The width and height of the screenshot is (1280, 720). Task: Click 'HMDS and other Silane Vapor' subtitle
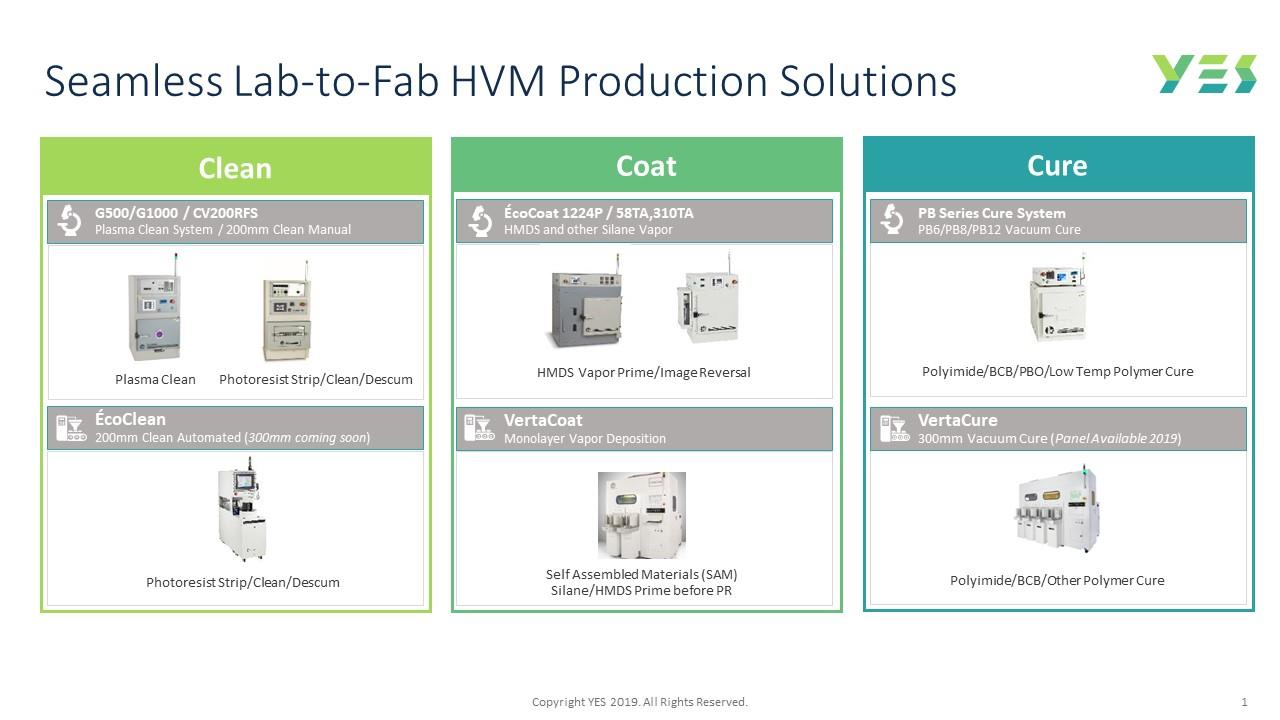tap(588, 230)
